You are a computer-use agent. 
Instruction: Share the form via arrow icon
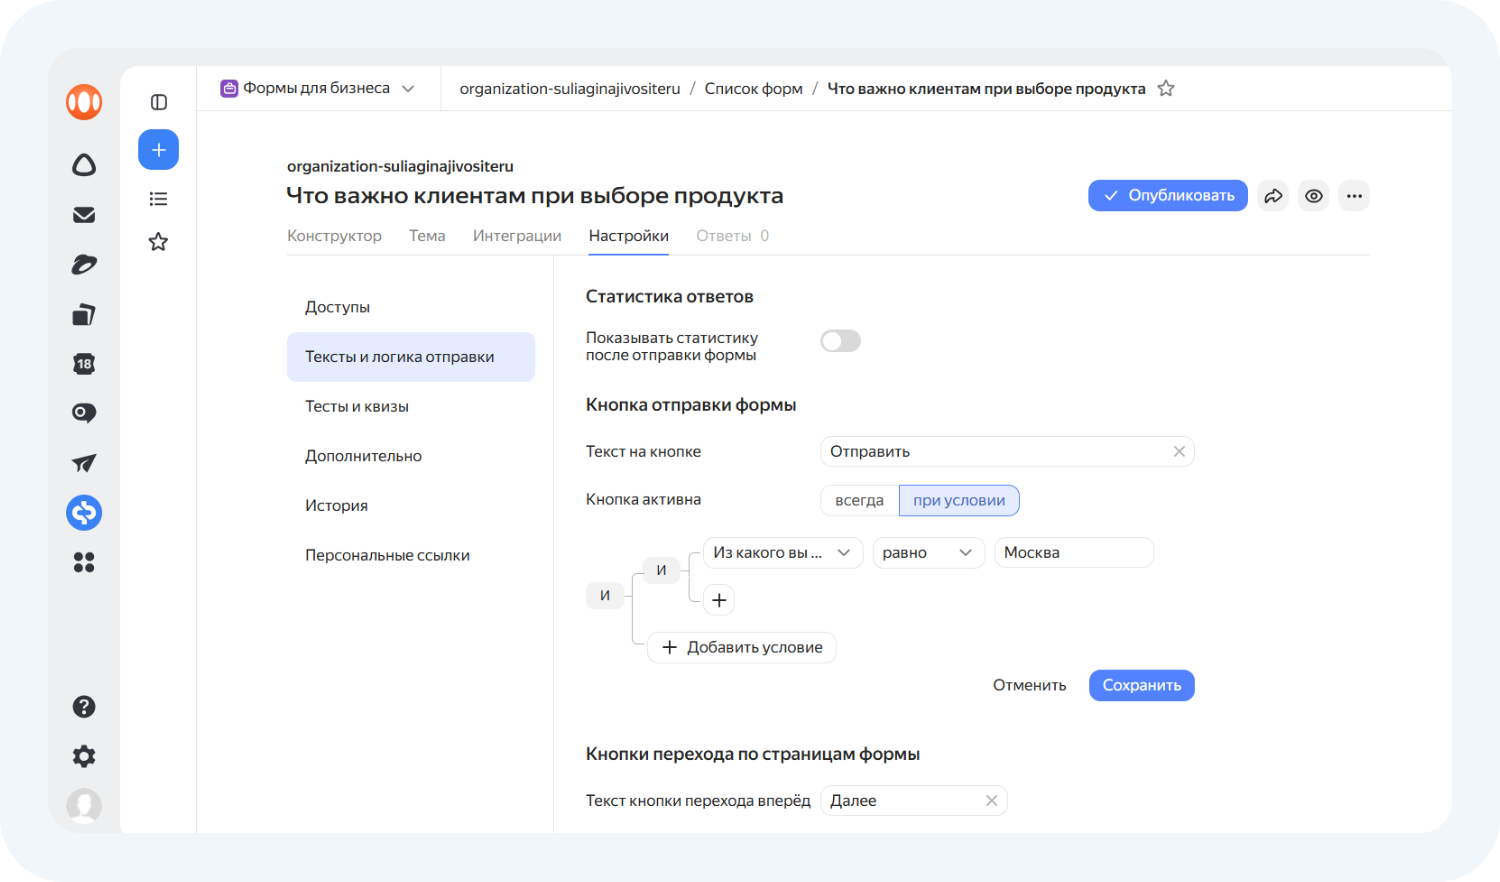(x=1273, y=196)
